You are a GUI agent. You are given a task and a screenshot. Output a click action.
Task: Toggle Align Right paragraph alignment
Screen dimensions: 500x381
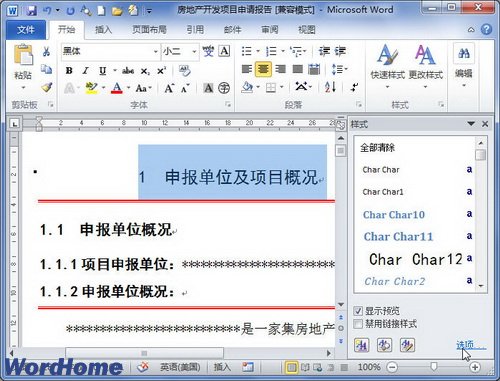(281, 69)
